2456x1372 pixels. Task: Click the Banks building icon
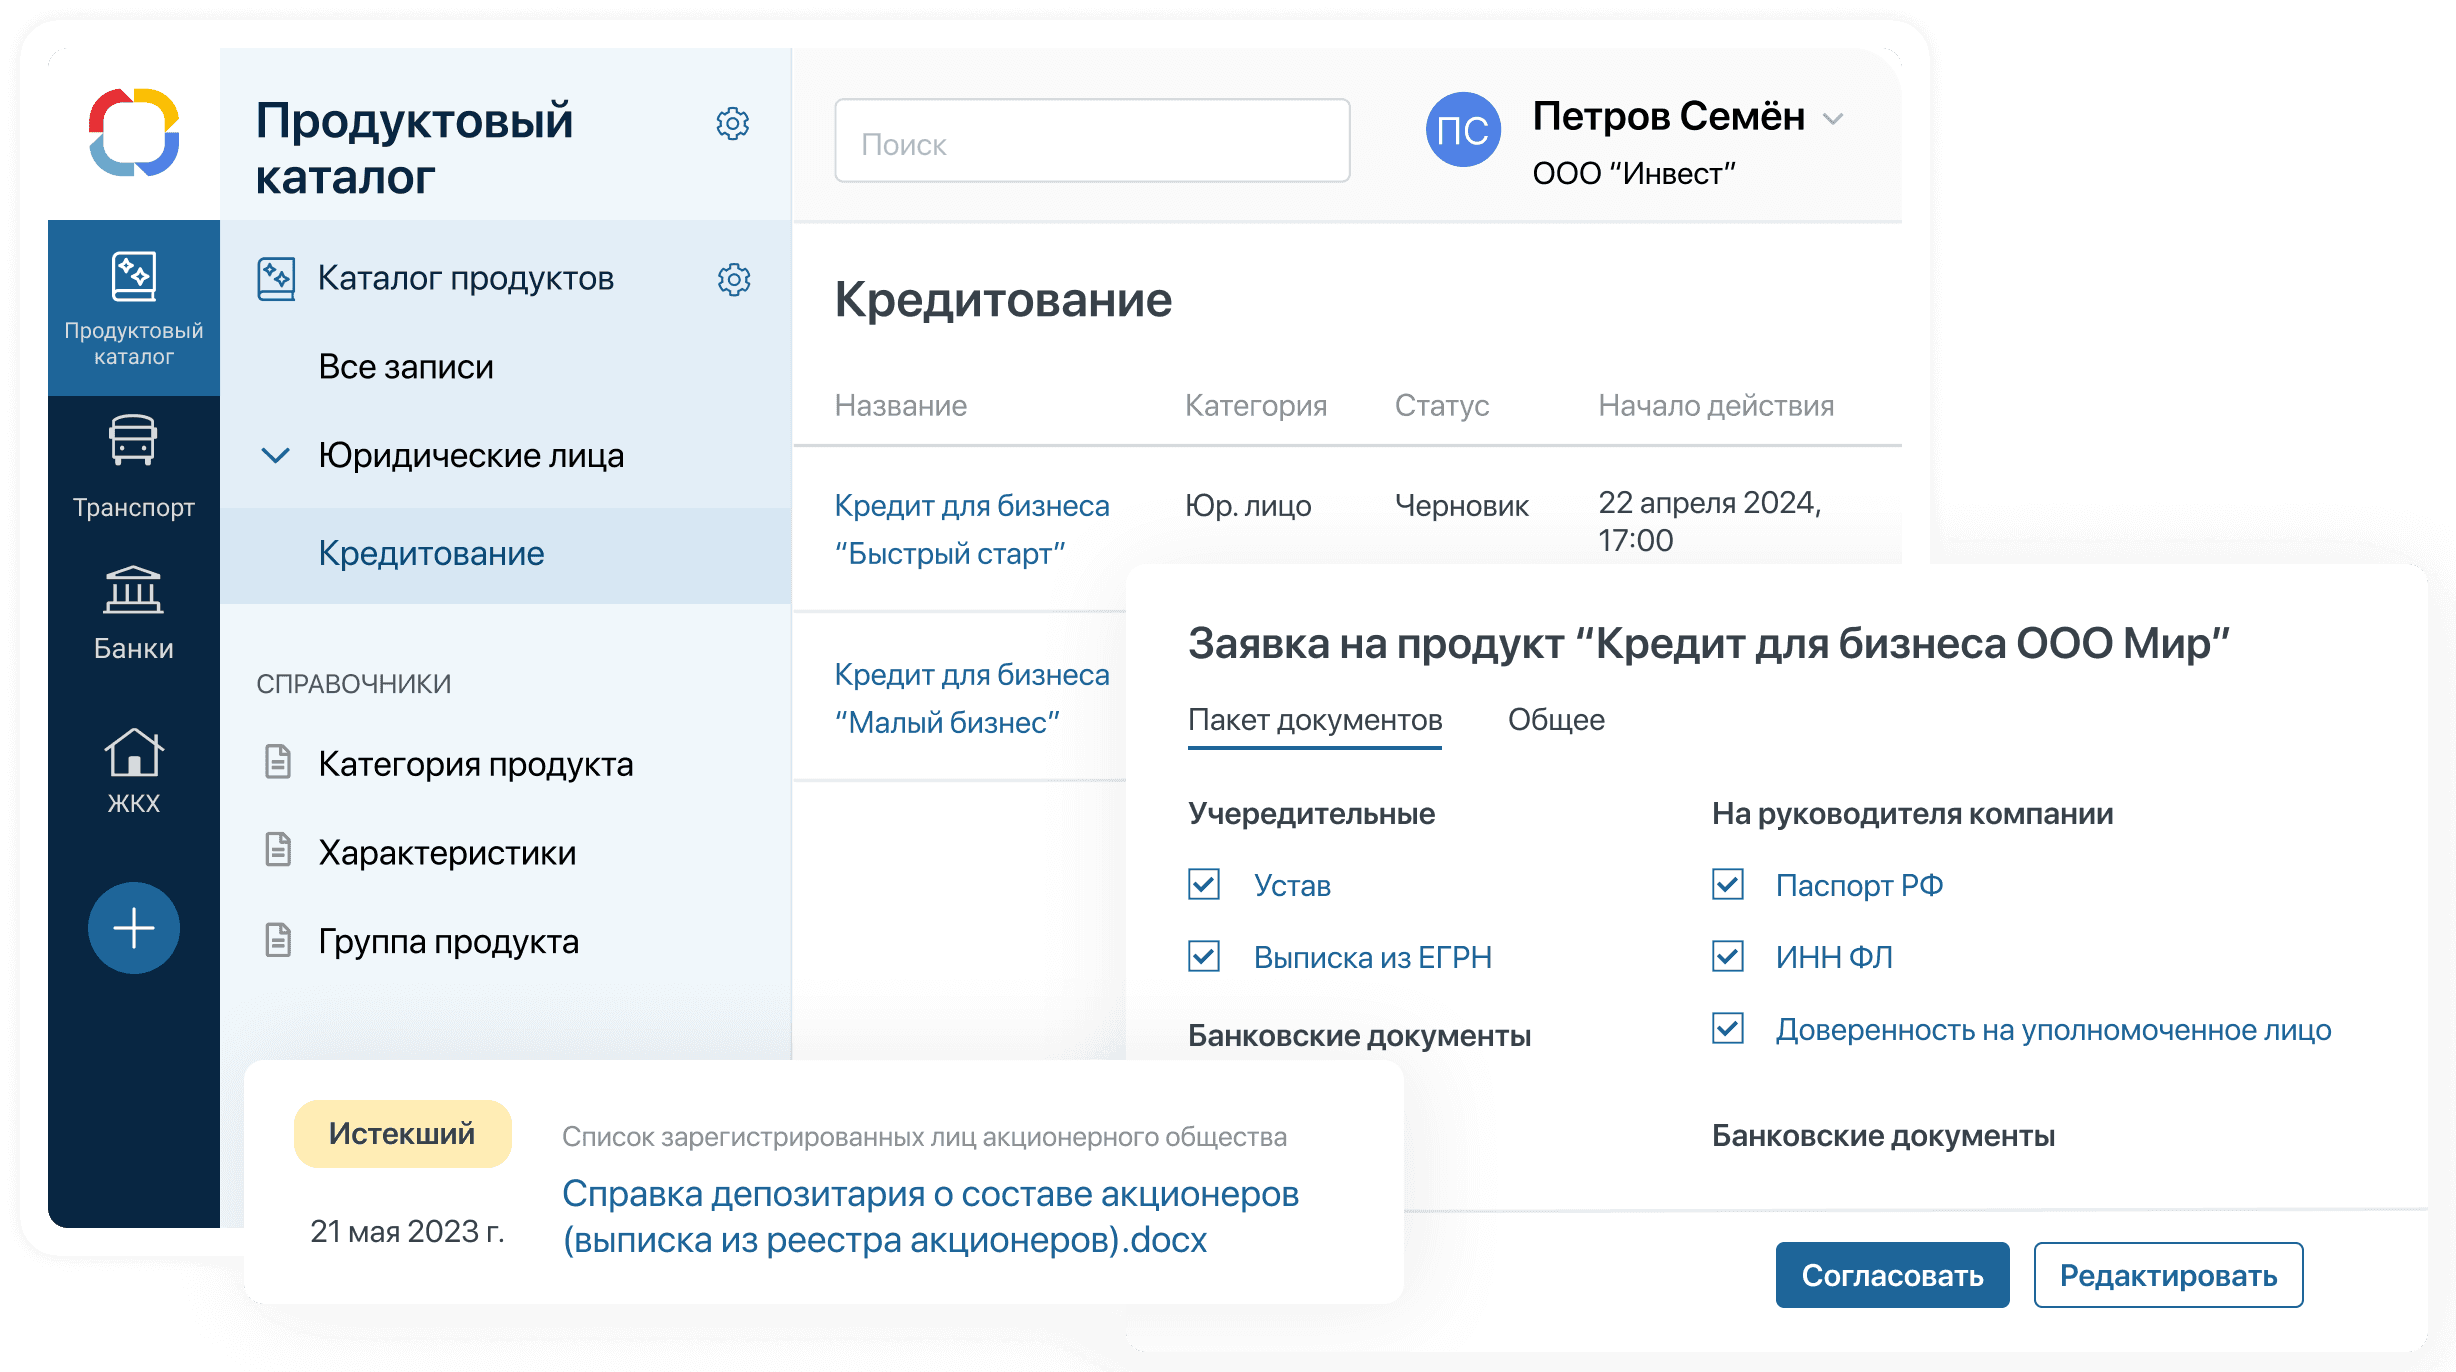click(x=133, y=590)
